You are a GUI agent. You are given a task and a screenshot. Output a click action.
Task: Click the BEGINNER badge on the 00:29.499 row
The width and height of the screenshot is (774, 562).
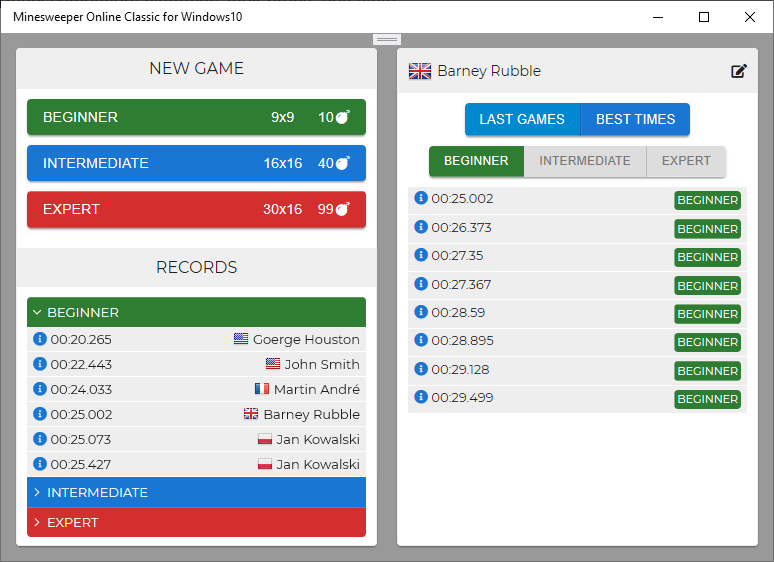point(707,399)
